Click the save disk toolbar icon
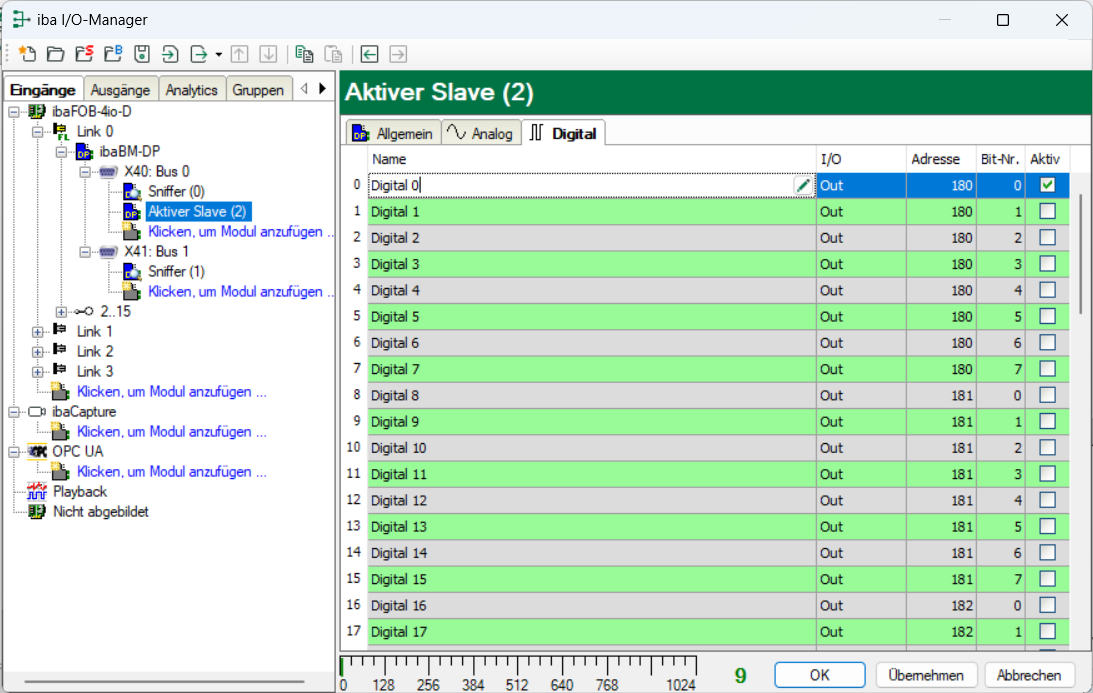The height and width of the screenshot is (693, 1093). point(142,54)
